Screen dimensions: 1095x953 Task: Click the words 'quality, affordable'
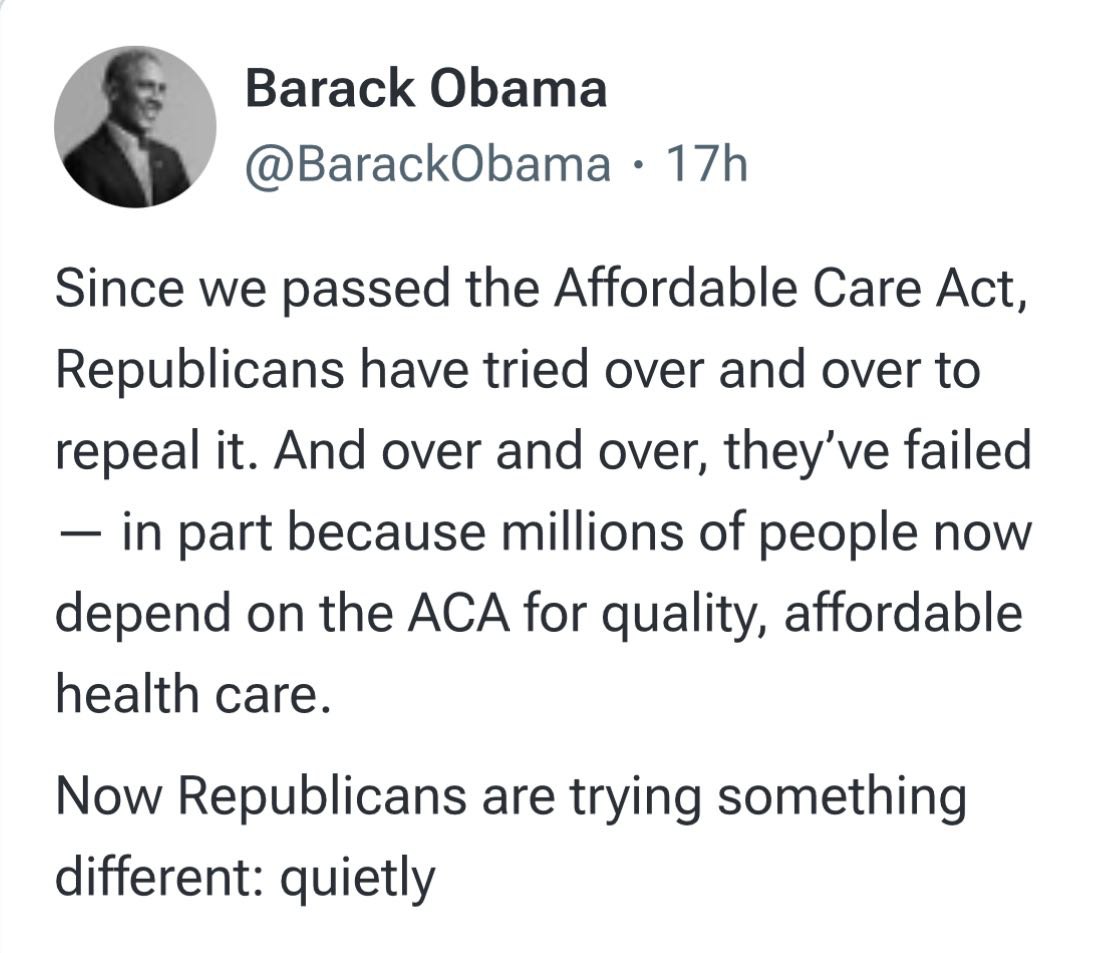point(811,616)
